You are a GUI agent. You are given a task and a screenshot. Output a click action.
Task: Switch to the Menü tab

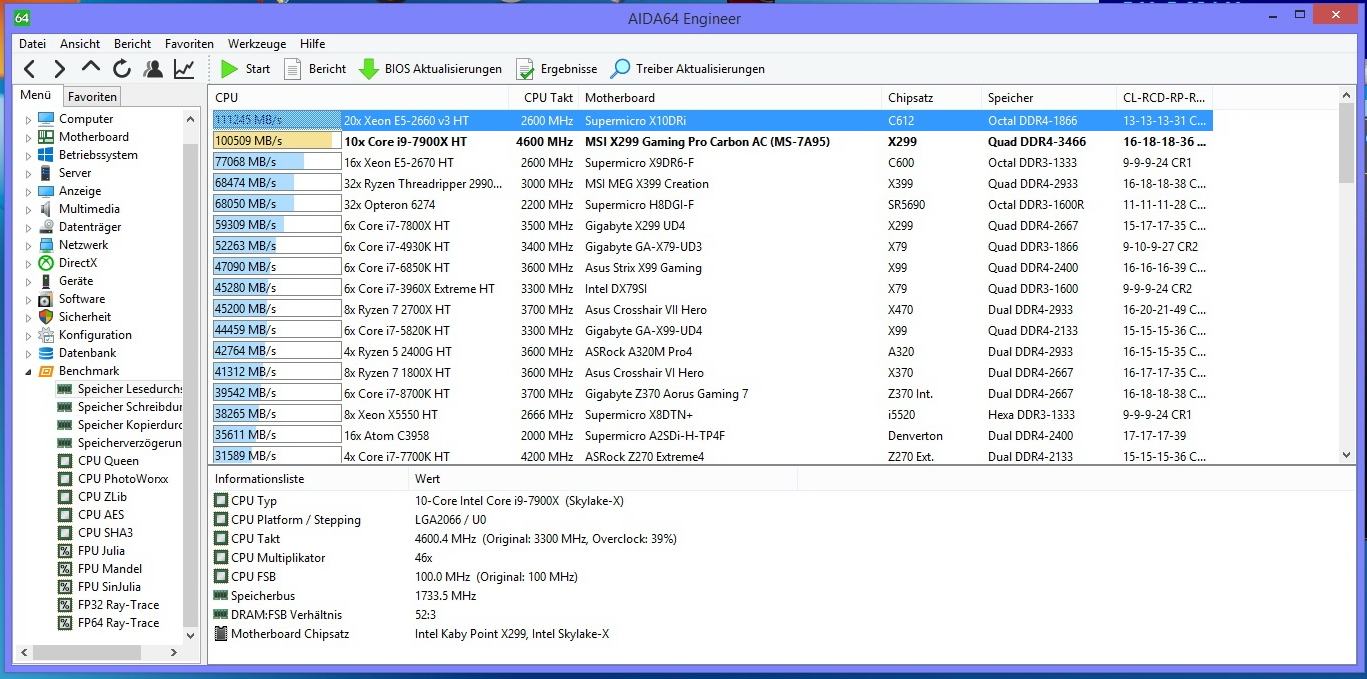click(36, 95)
